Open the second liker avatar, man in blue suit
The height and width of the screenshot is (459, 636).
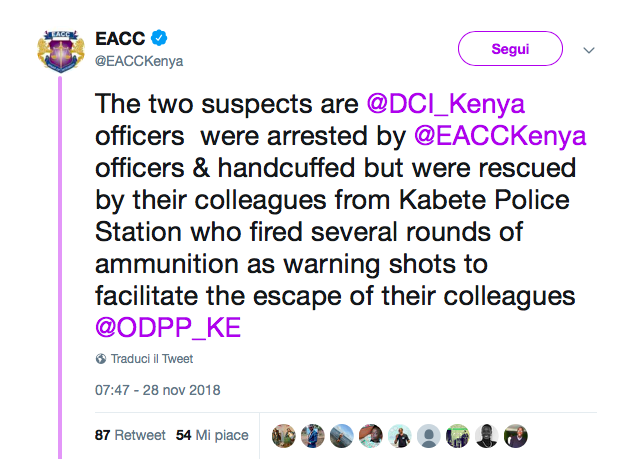pos(311,436)
